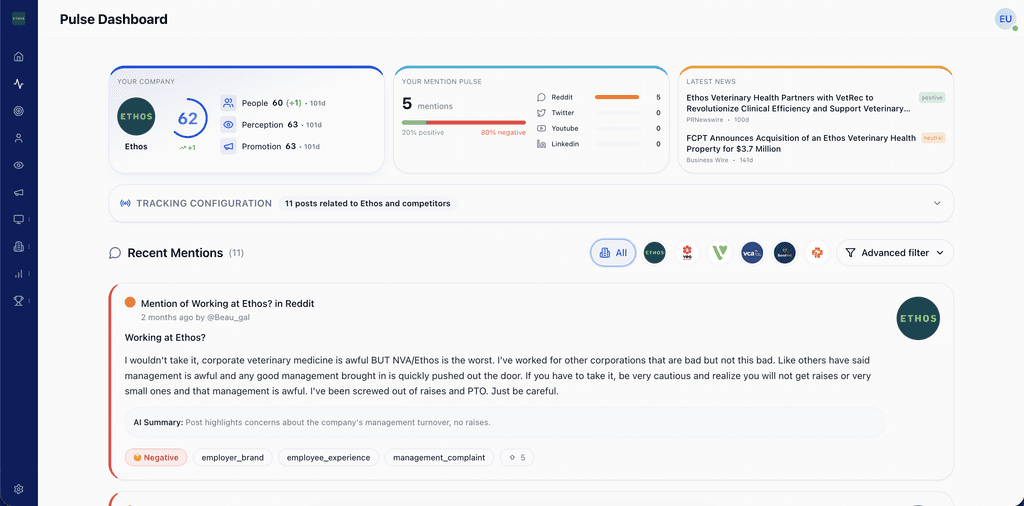This screenshot has height=506, width=1024.
Task: Click the management_complaint tag
Action: pyautogui.click(x=439, y=458)
